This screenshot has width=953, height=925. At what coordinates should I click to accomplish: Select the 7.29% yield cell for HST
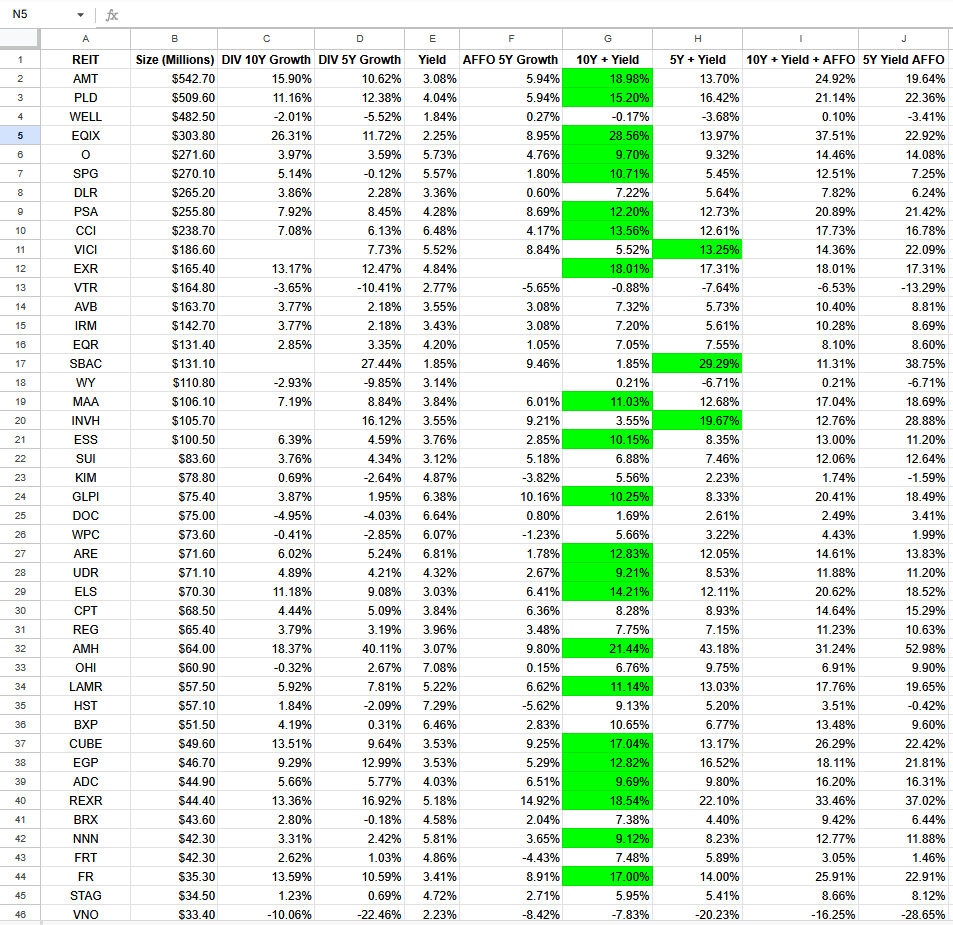(432, 706)
